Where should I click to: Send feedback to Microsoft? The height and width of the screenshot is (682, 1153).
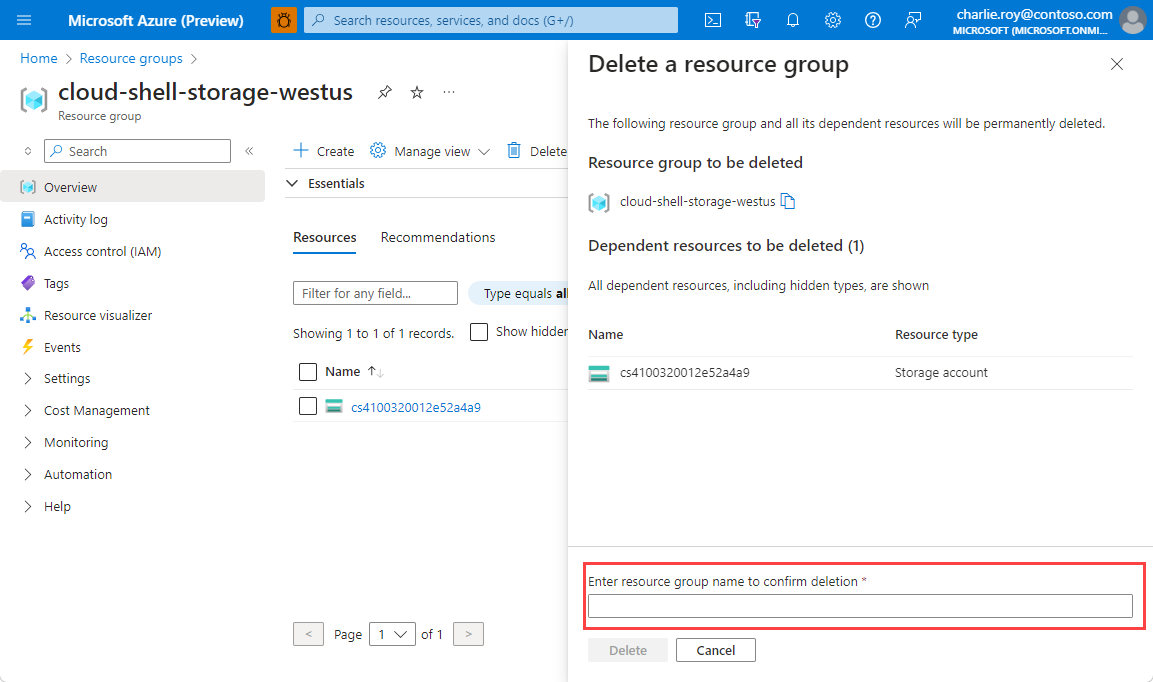[912, 20]
